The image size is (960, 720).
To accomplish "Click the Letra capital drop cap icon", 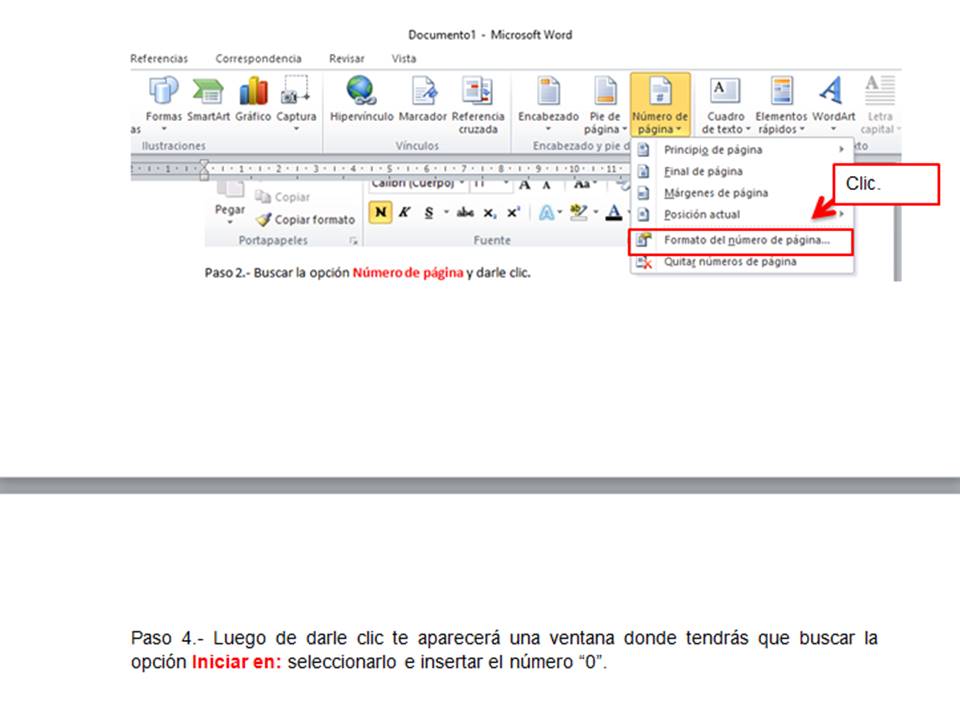I will 880,91.
